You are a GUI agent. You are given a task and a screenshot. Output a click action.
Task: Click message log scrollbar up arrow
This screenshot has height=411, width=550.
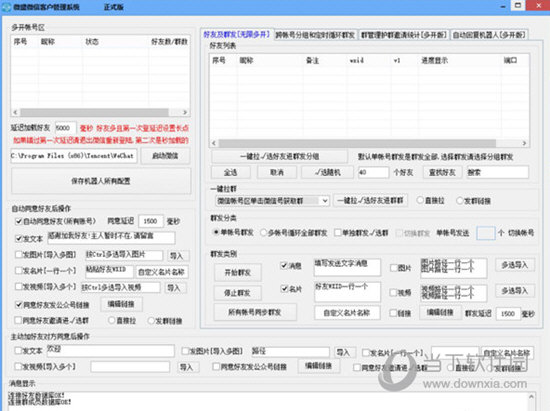531,397
